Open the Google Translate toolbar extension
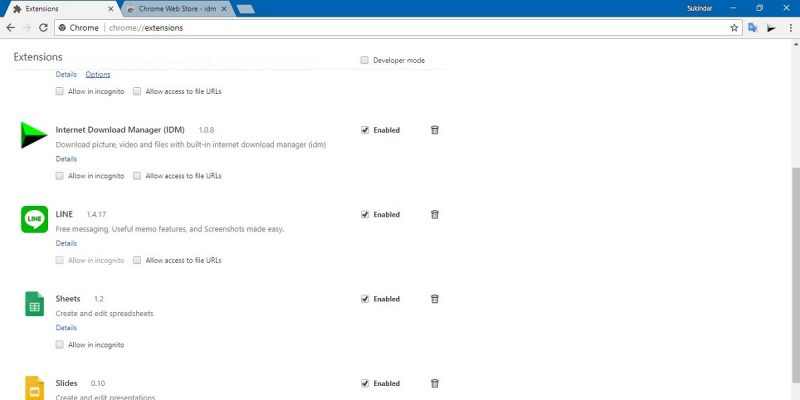This screenshot has width=800, height=400. pyautogui.click(x=752, y=28)
